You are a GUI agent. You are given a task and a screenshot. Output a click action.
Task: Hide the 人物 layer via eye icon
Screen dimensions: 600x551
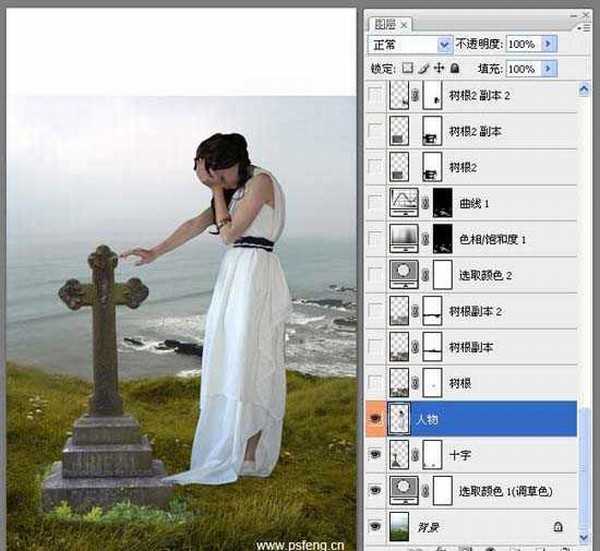coord(375,419)
